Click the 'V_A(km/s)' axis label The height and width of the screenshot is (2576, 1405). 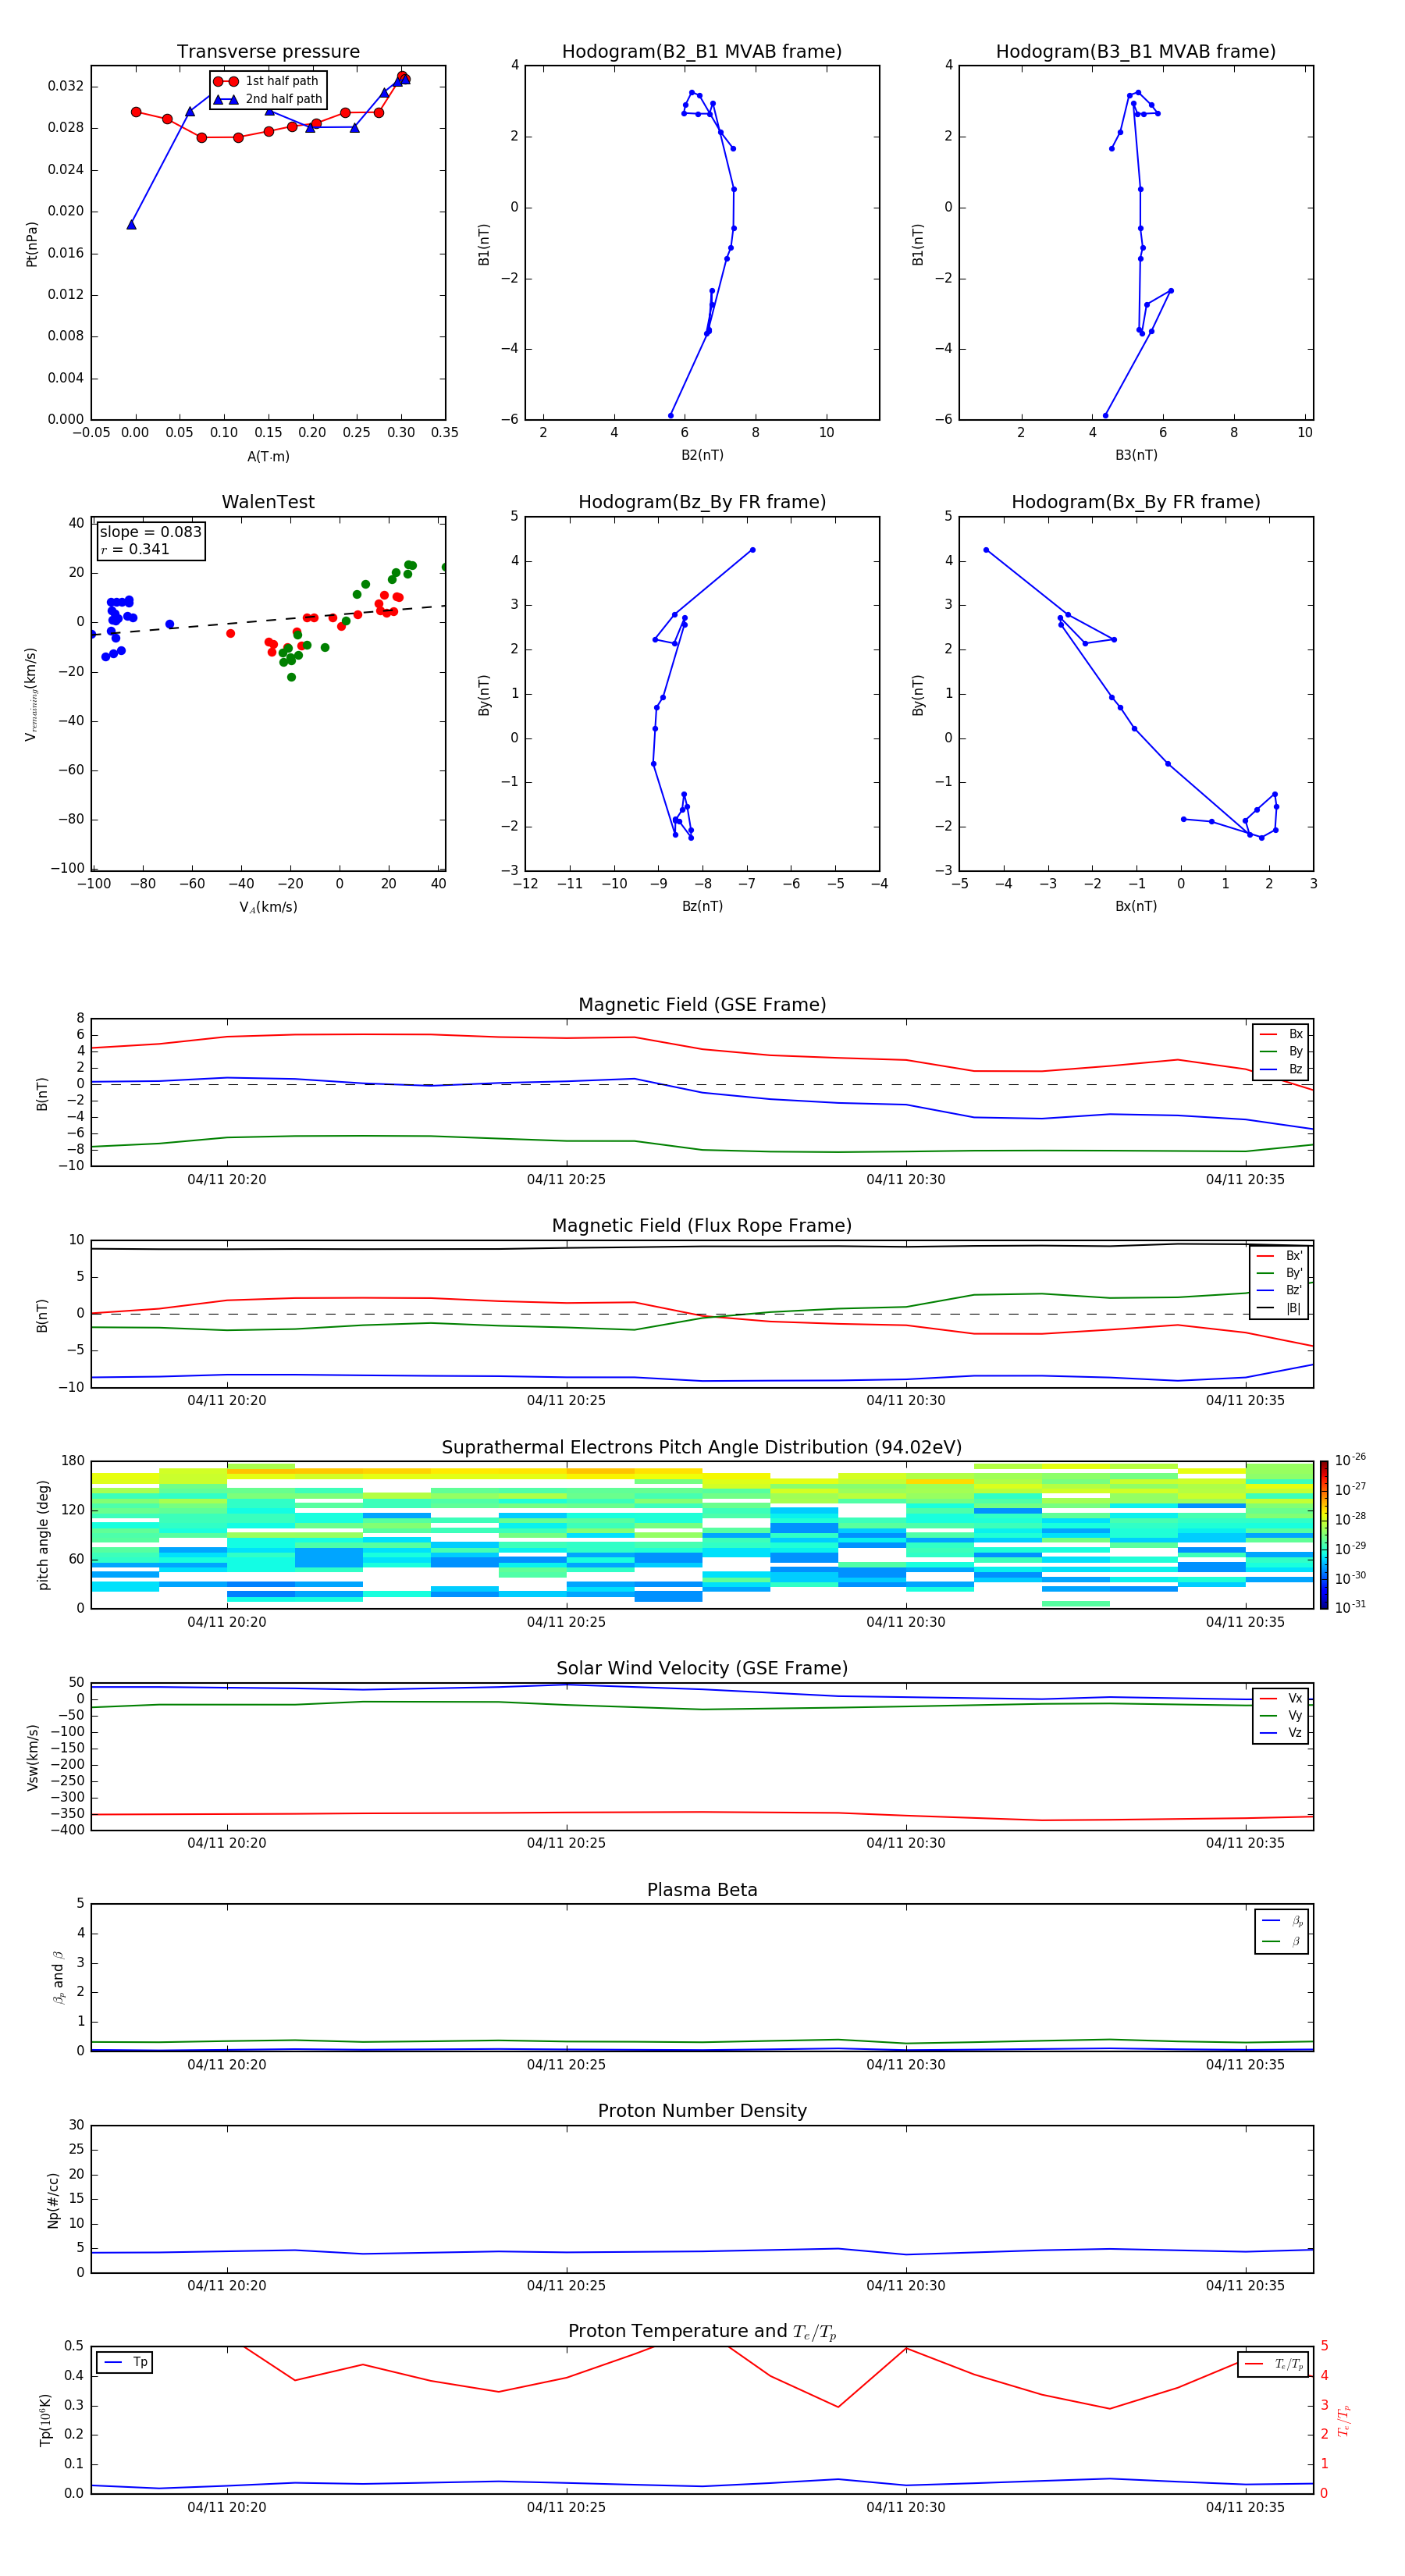pyautogui.click(x=268, y=907)
